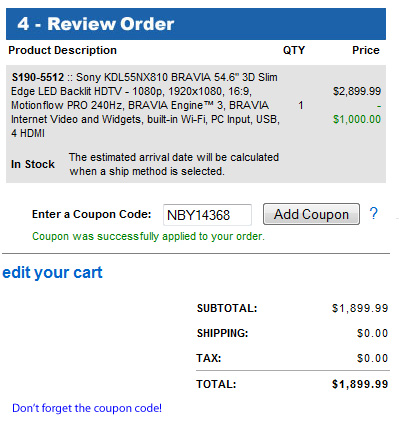Image resolution: width=399 pixels, height=421 pixels.
Task: Click the Add Coupon button
Action: pyautogui.click(x=311, y=214)
